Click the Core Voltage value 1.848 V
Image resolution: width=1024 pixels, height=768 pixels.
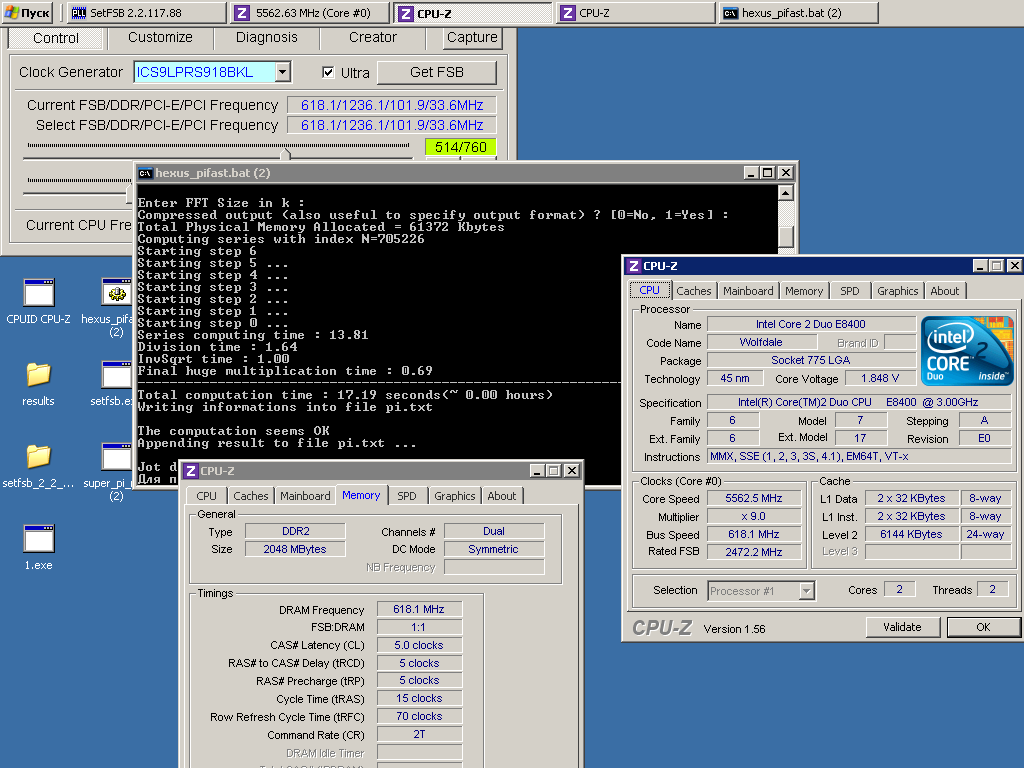coord(880,378)
